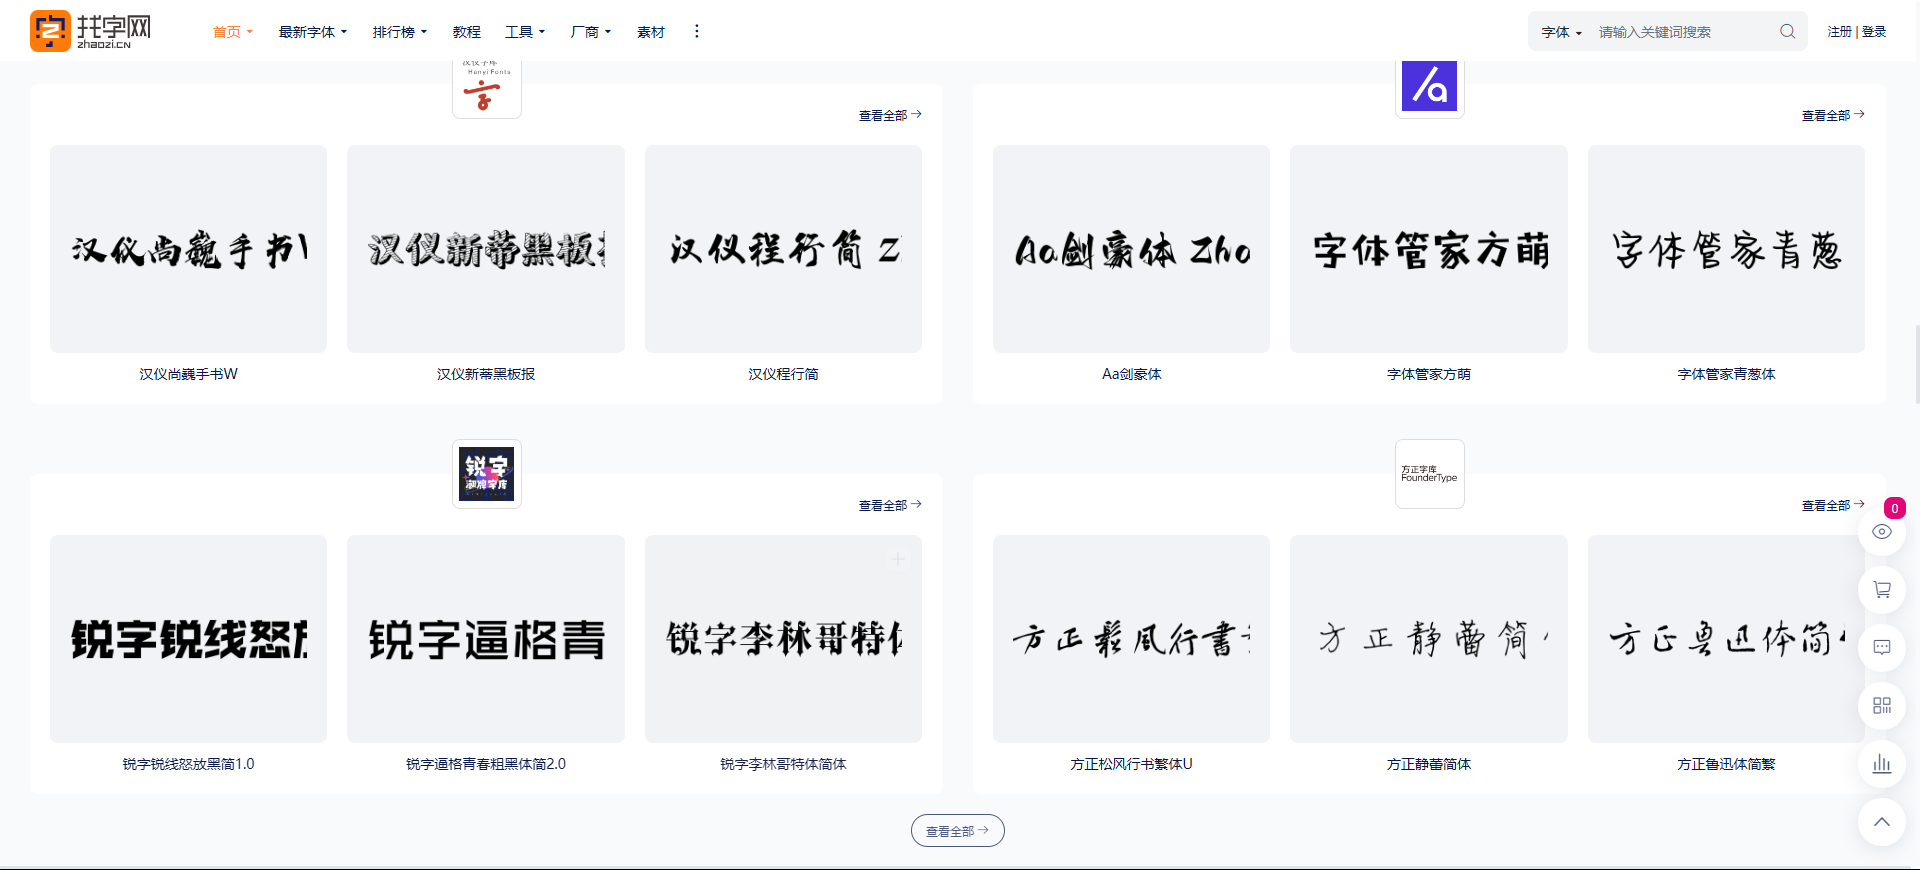Open the 方正静蕾简体 font preview
This screenshot has height=870, width=1920.
pos(1429,639)
